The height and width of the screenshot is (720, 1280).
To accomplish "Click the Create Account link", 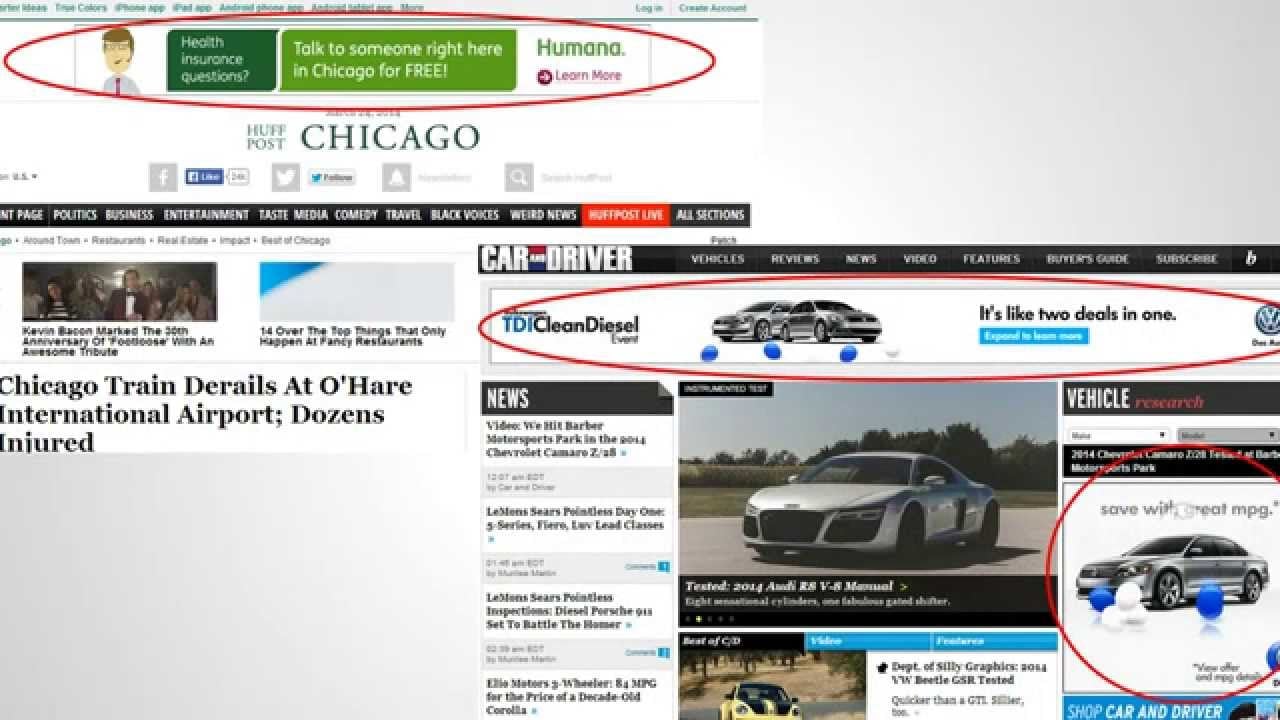I will (x=713, y=7).
